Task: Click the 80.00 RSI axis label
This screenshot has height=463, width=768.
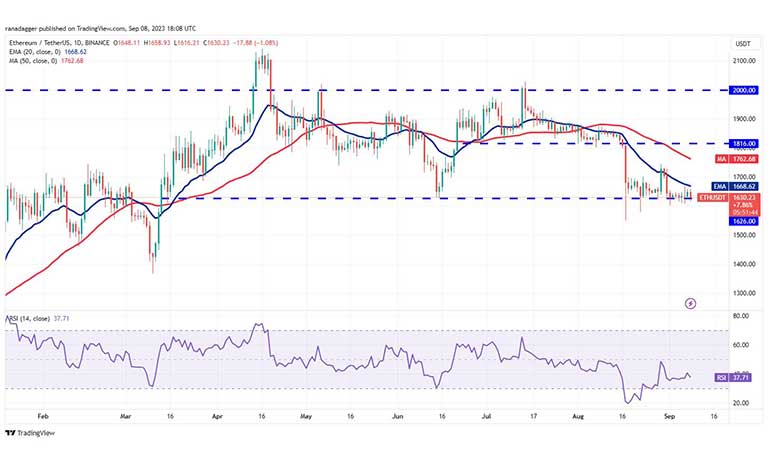Action: click(741, 316)
